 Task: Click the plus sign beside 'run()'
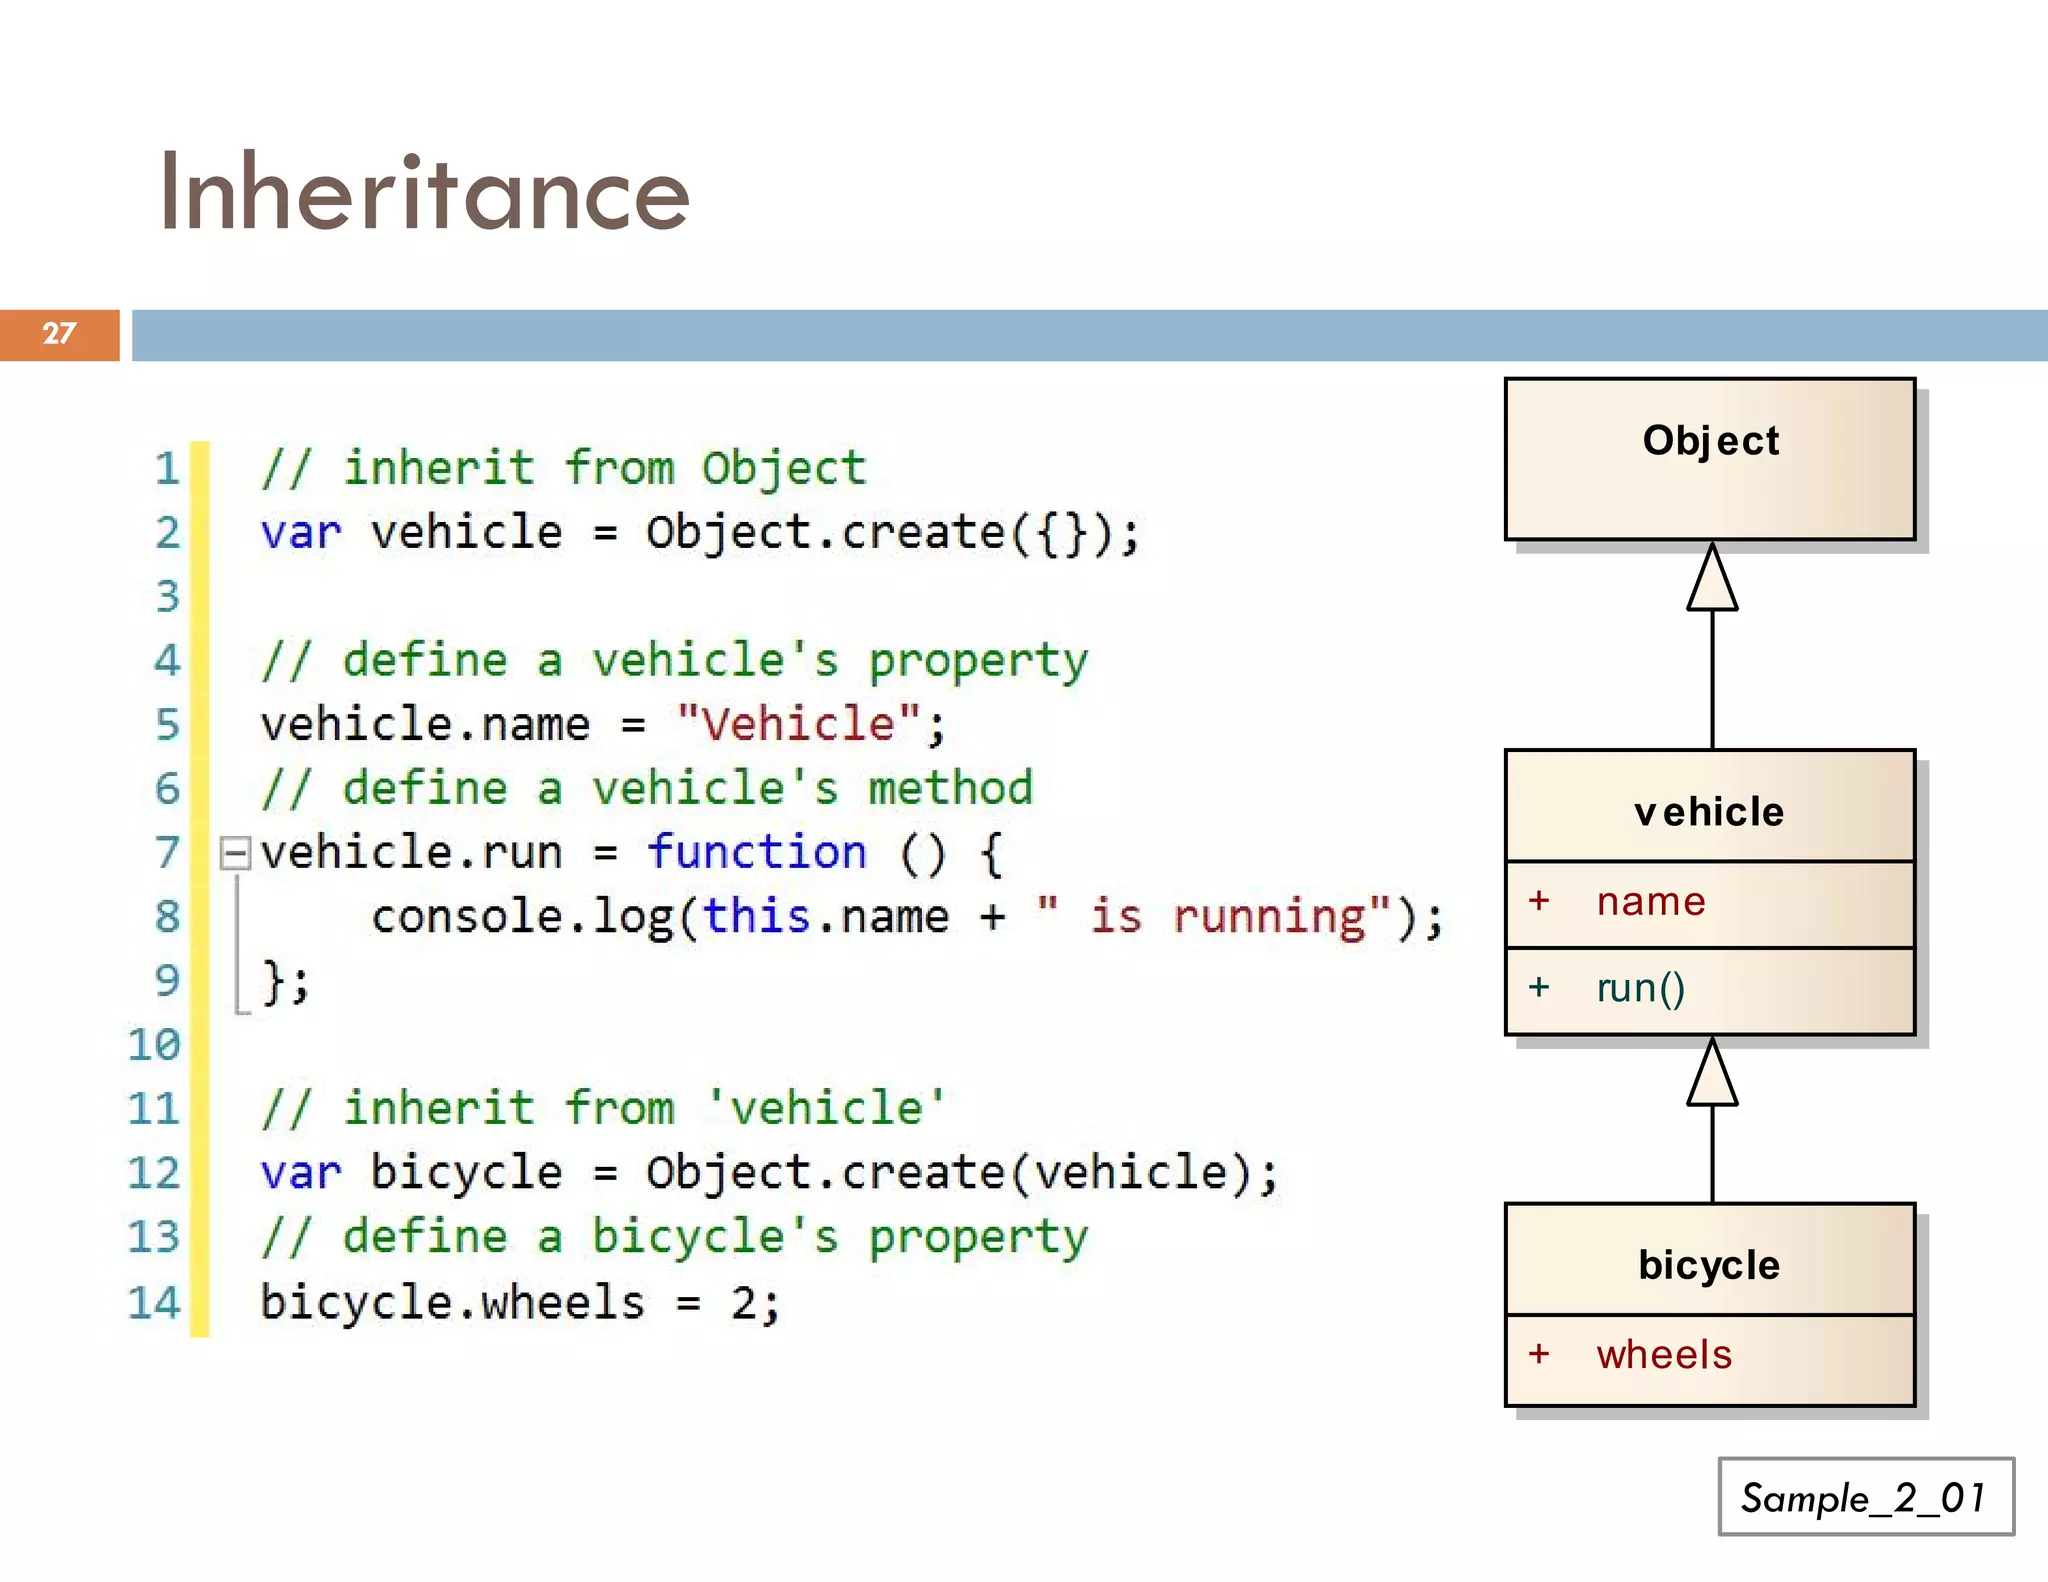(1539, 988)
